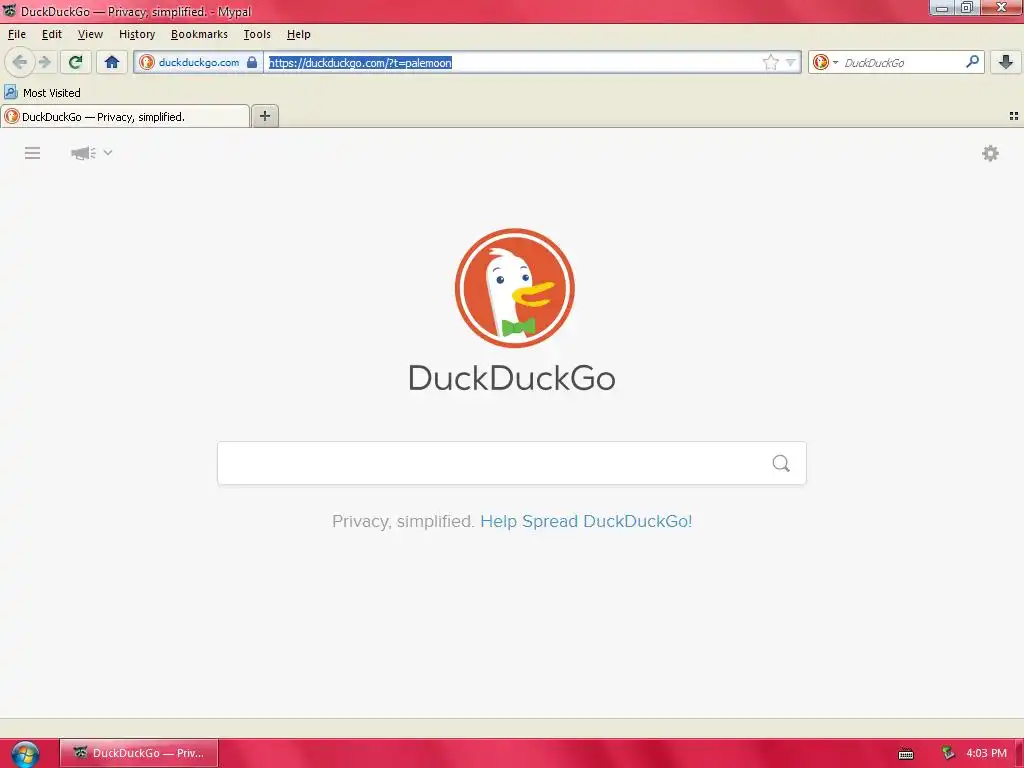Click the Privacy, simplified. tagline text

click(403, 521)
